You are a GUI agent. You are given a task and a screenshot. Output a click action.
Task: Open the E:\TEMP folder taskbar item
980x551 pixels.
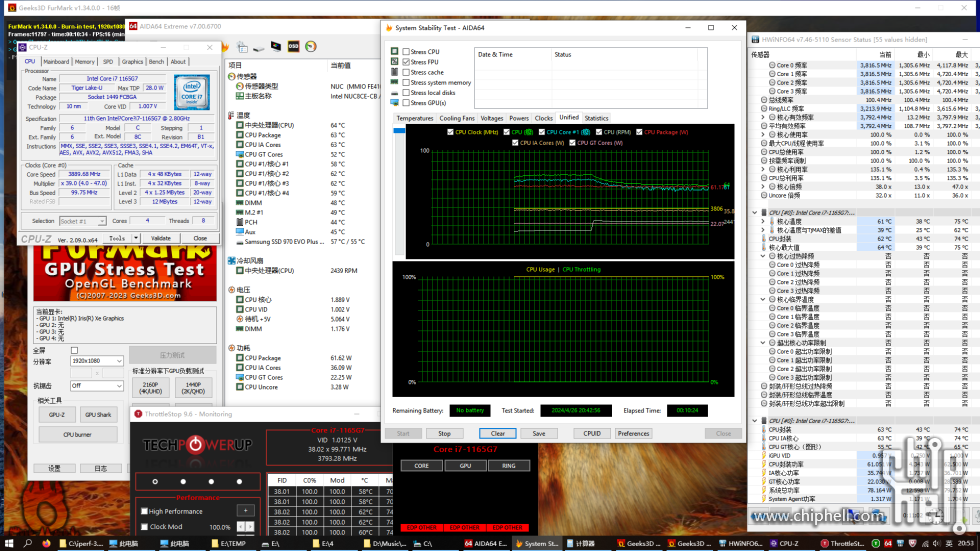tap(228, 544)
